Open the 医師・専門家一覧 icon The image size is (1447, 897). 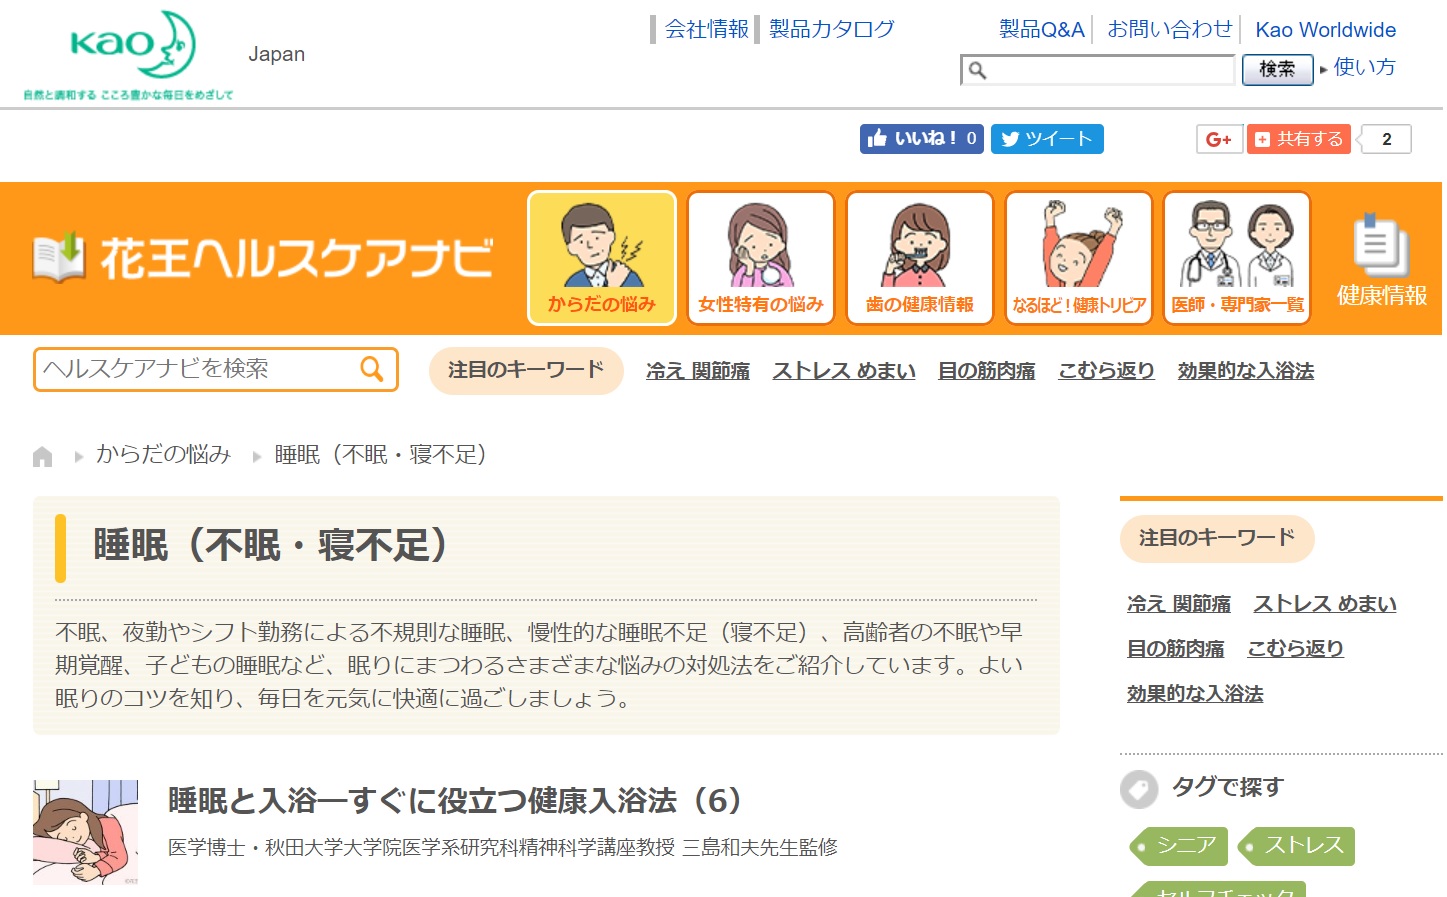[1237, 258]
